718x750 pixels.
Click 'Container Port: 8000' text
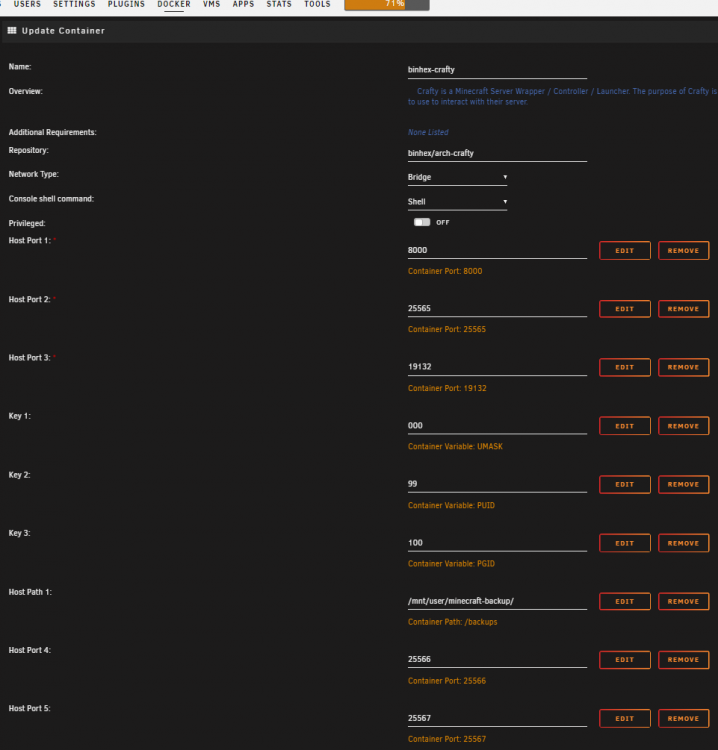(x=445, y=271)
